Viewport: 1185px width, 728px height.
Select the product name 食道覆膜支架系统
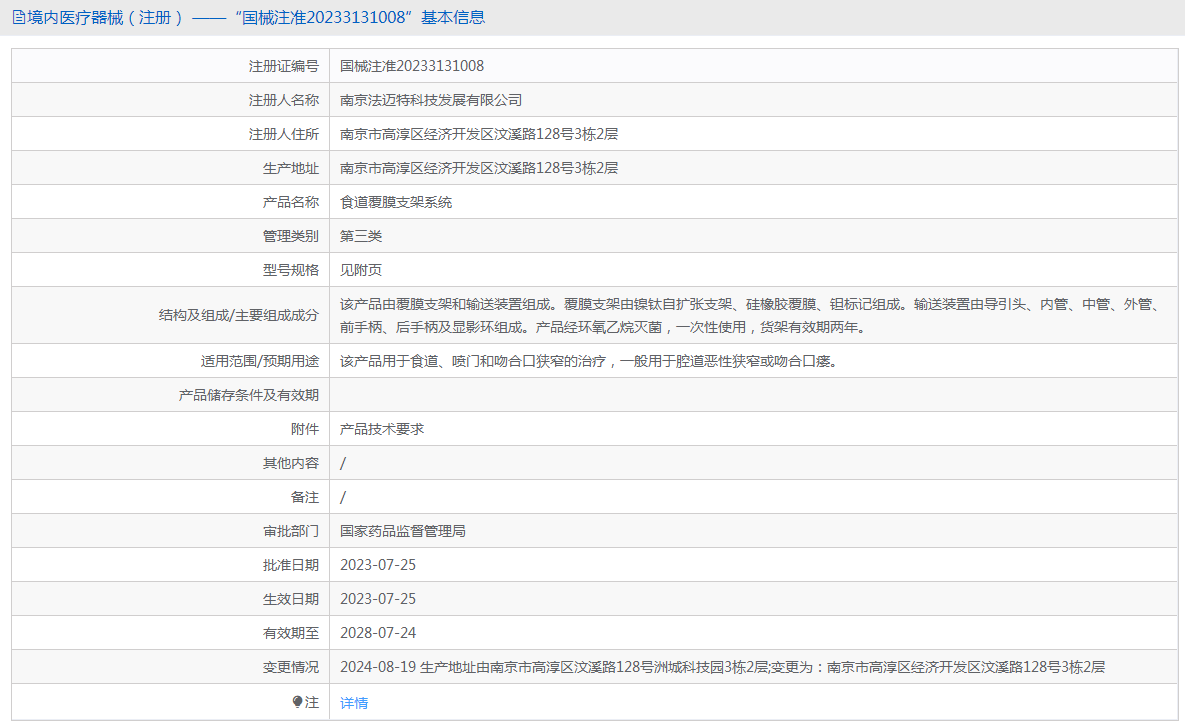396,202
